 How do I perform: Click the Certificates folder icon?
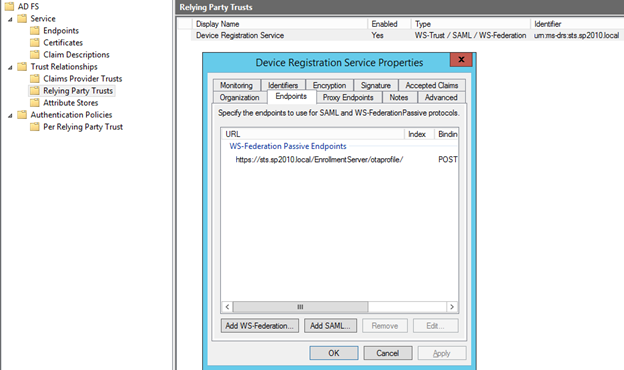click(35, 43)
